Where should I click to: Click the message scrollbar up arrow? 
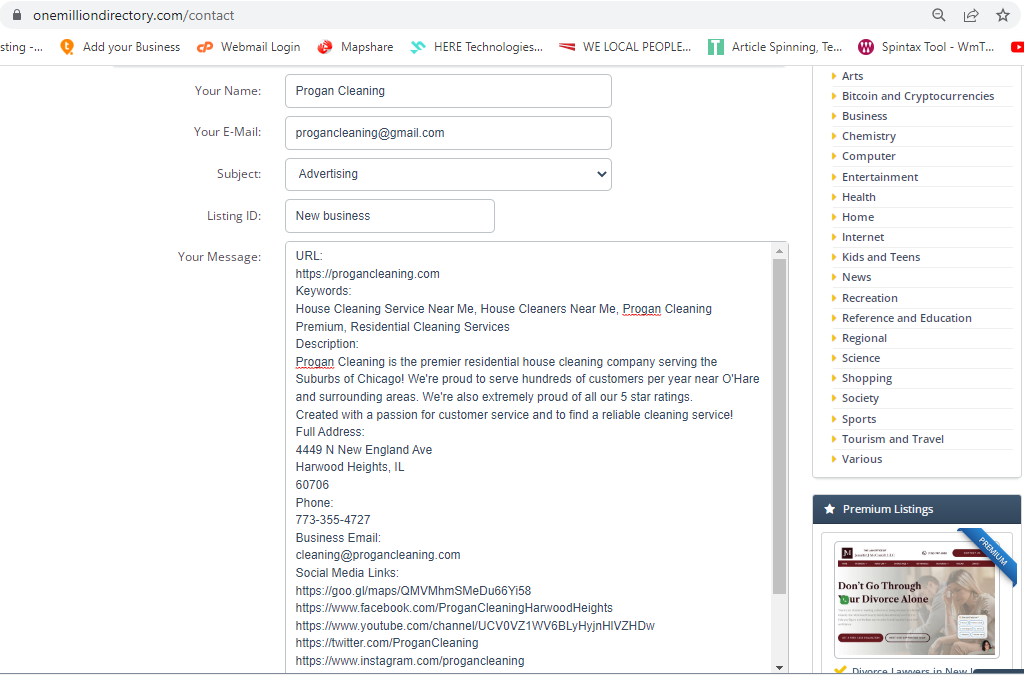pos(779,251)
